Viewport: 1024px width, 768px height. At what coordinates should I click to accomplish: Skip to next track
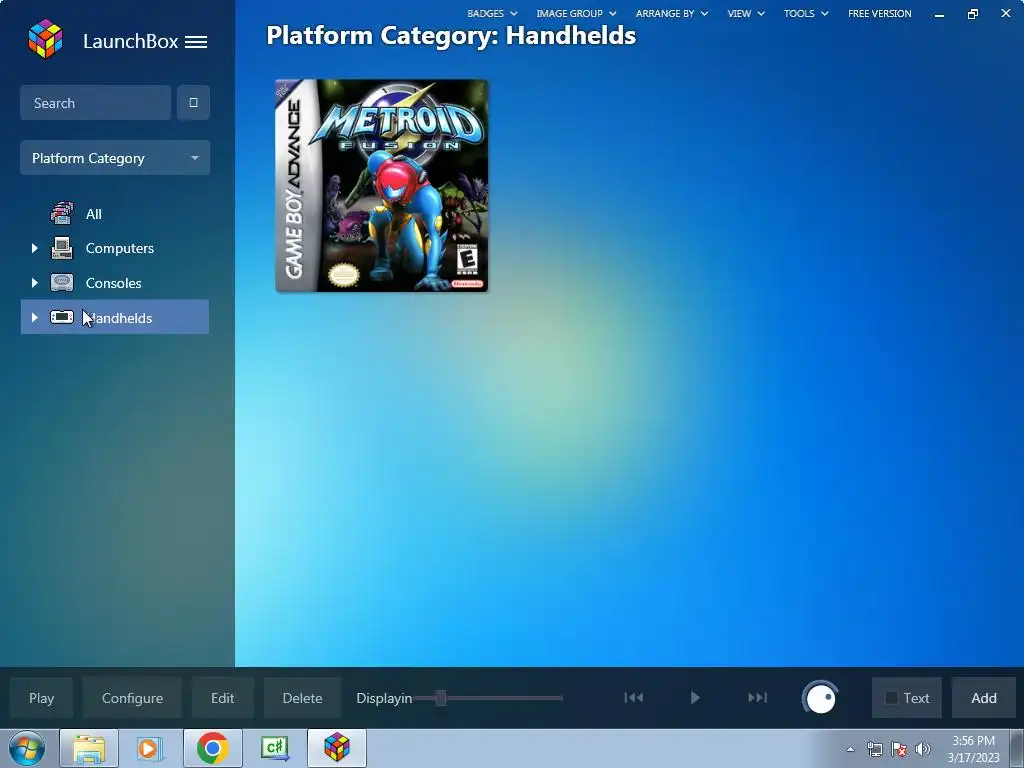click(757, 697)
